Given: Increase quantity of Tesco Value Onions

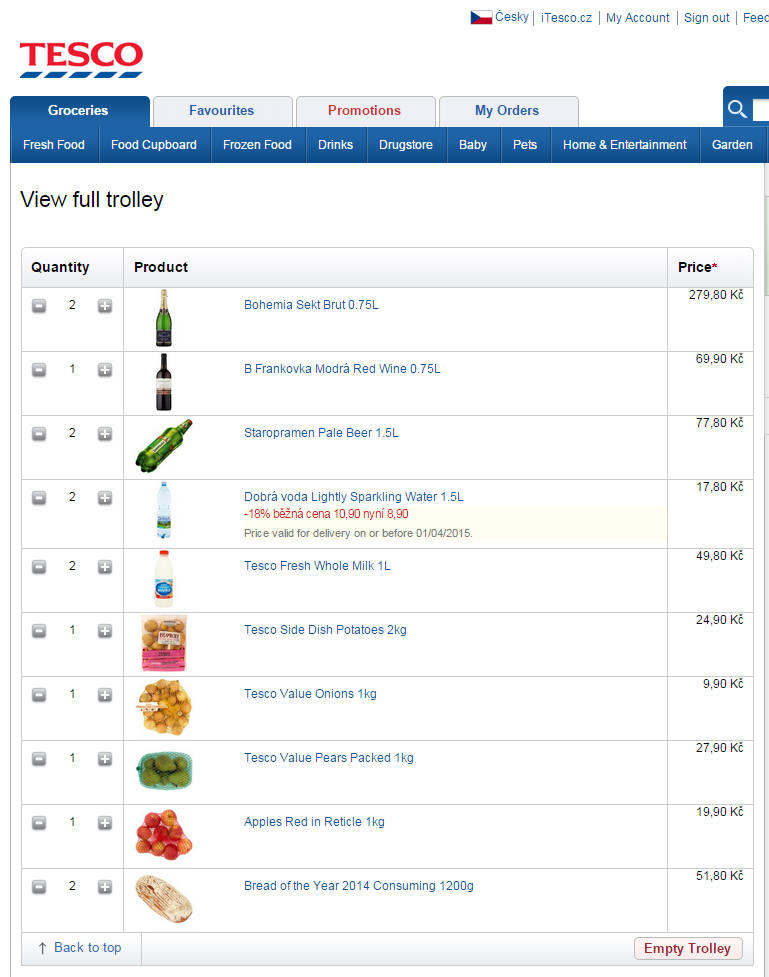Looking at the screenshot, I should 105,695.
